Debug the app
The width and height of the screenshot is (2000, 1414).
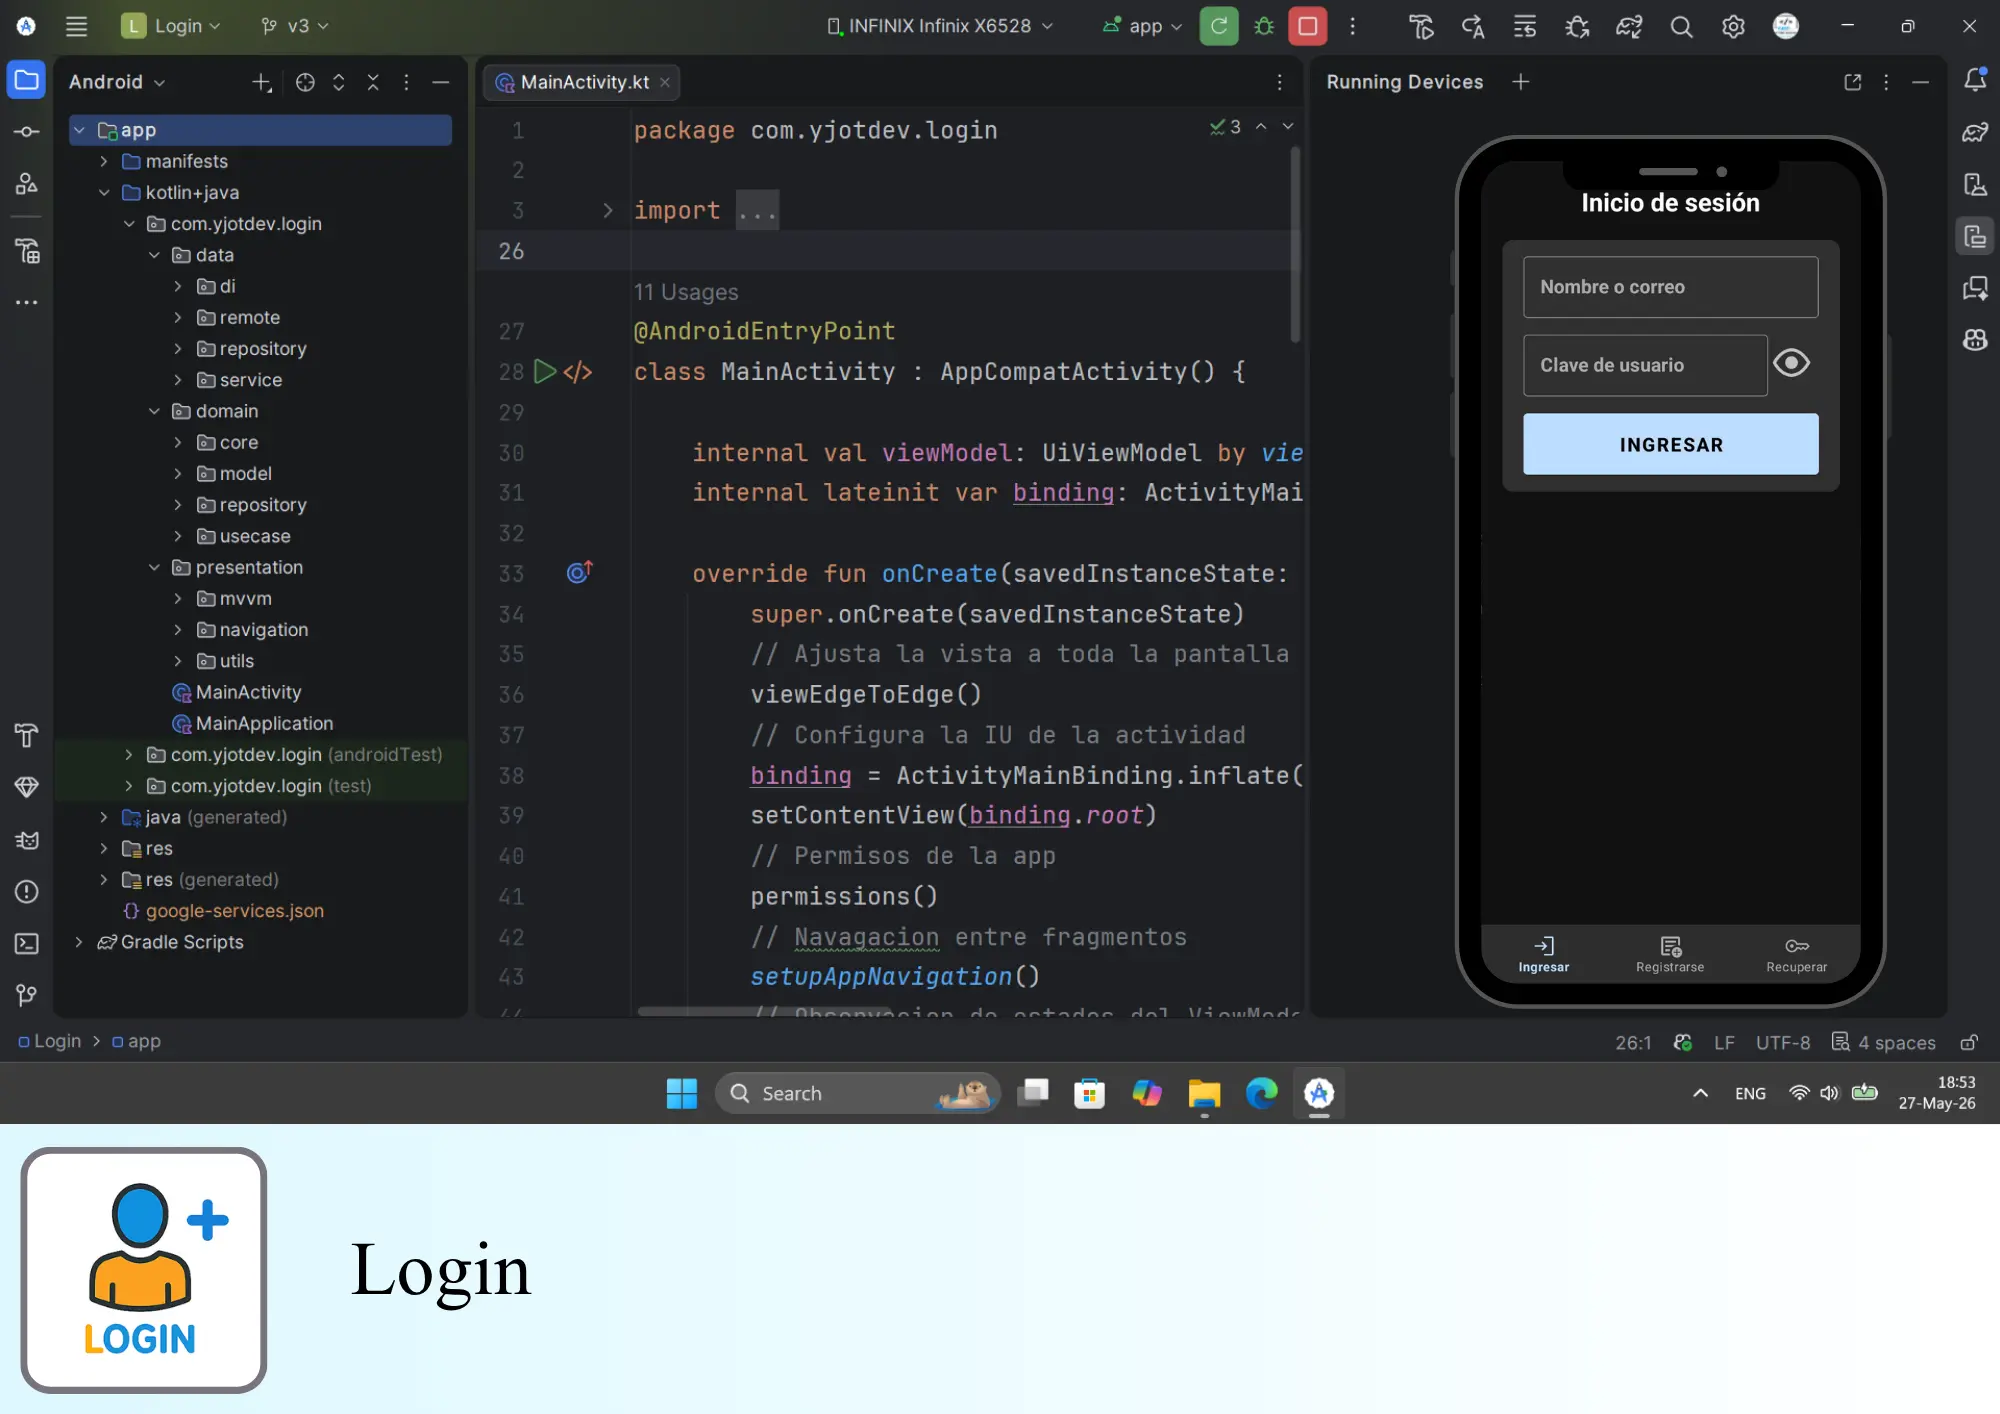1264,26
